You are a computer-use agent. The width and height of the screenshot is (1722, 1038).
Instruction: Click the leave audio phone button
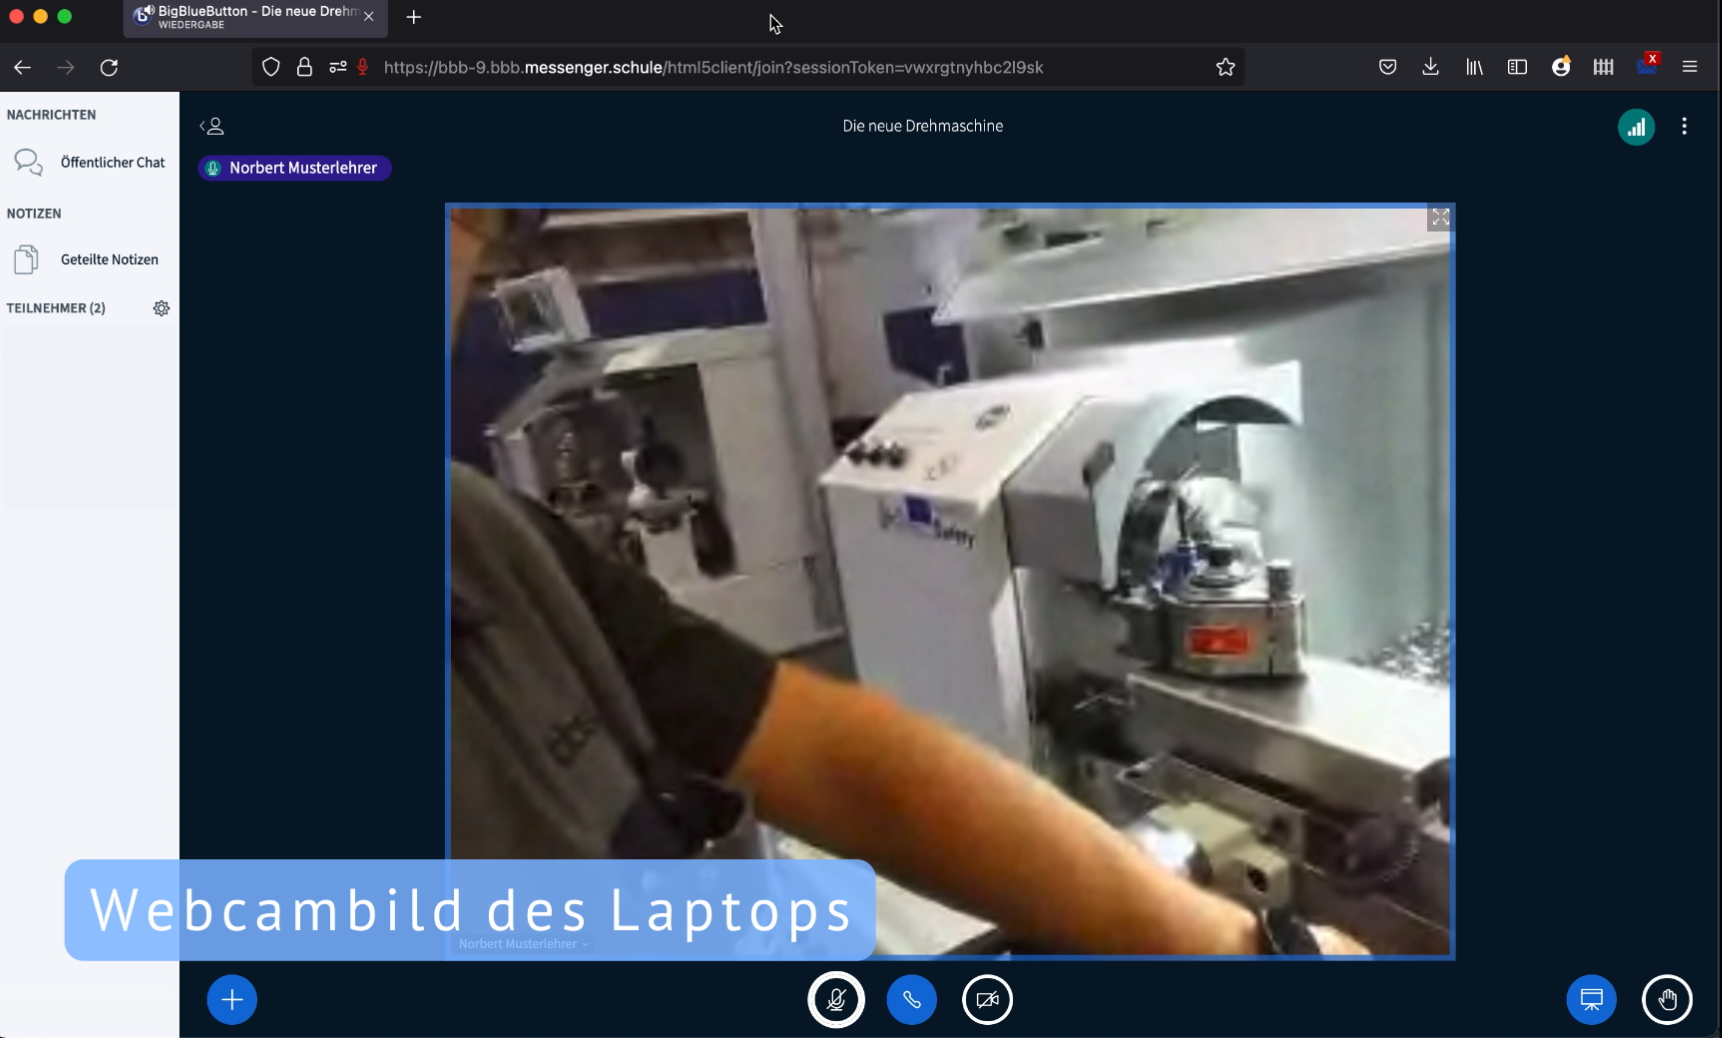coord(911,999)
